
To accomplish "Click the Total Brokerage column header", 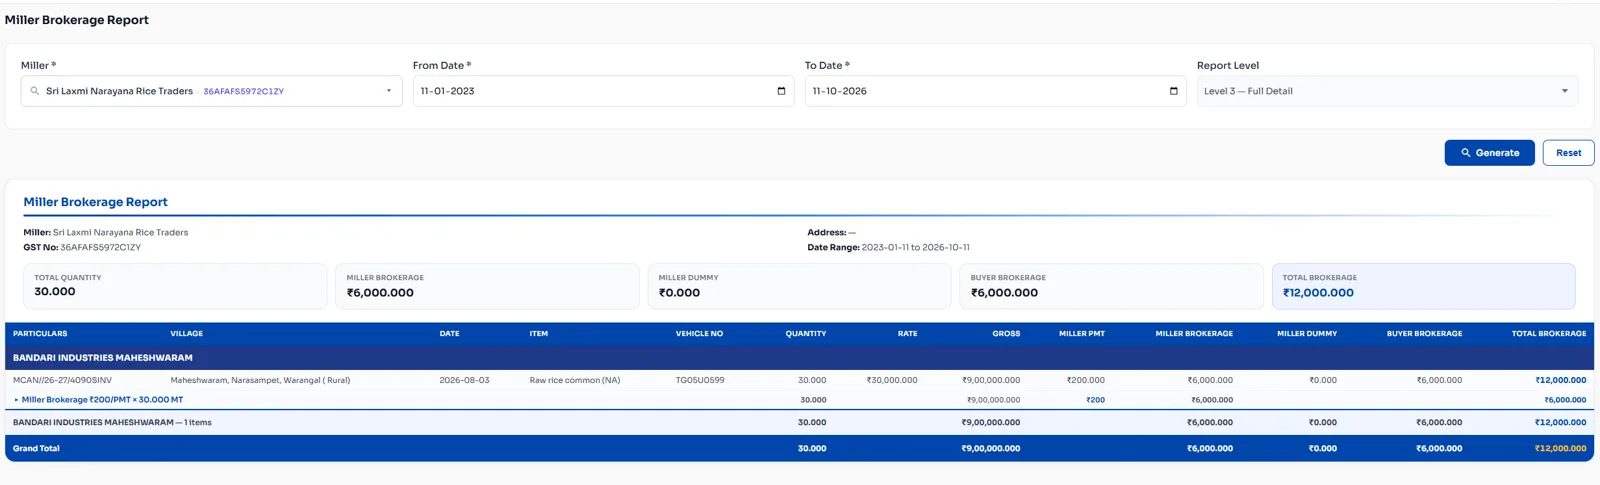I will click(x=1548, y=334).
